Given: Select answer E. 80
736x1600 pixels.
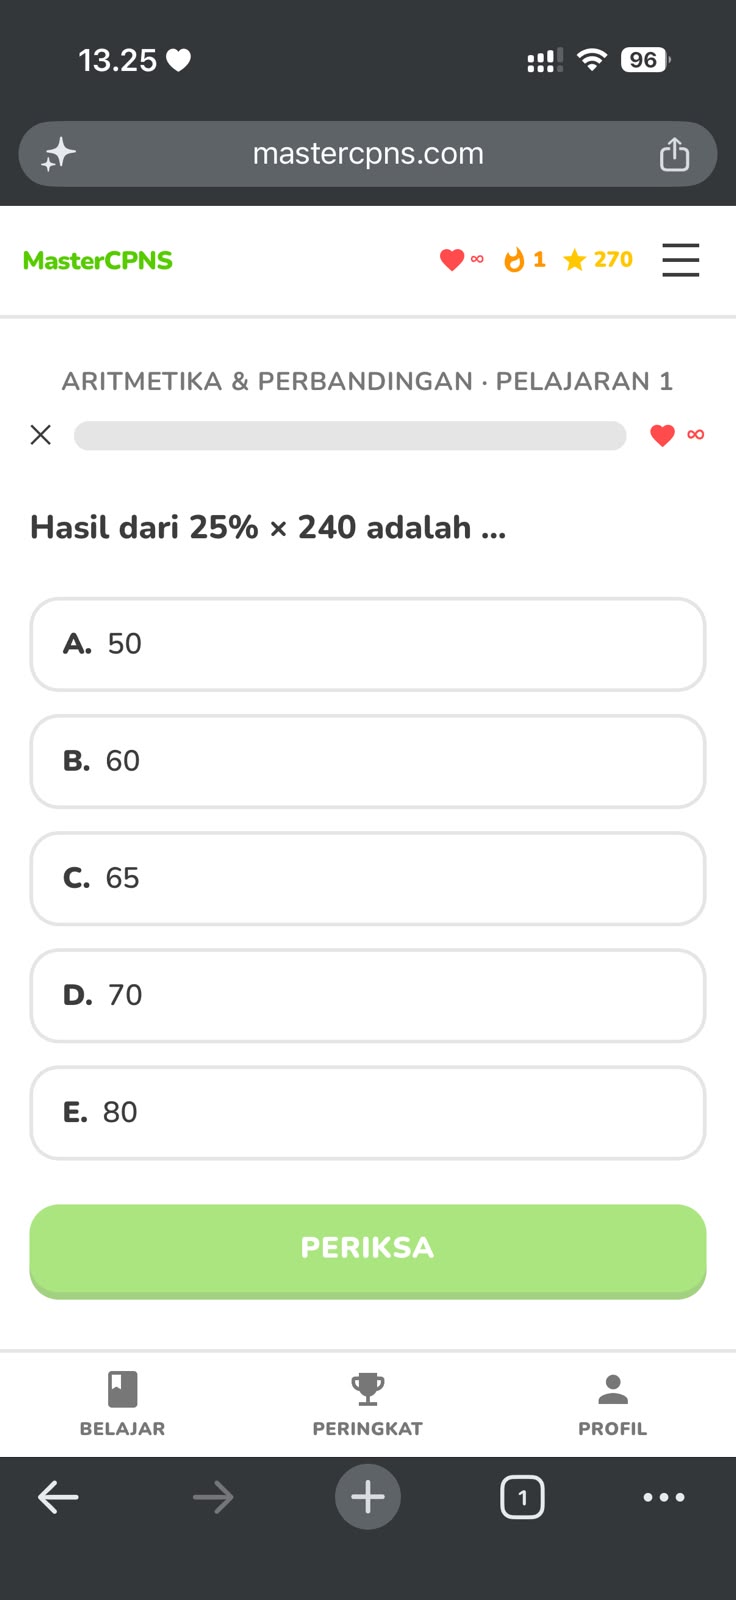Looking at the screenshot, I should pos(368,1112).
